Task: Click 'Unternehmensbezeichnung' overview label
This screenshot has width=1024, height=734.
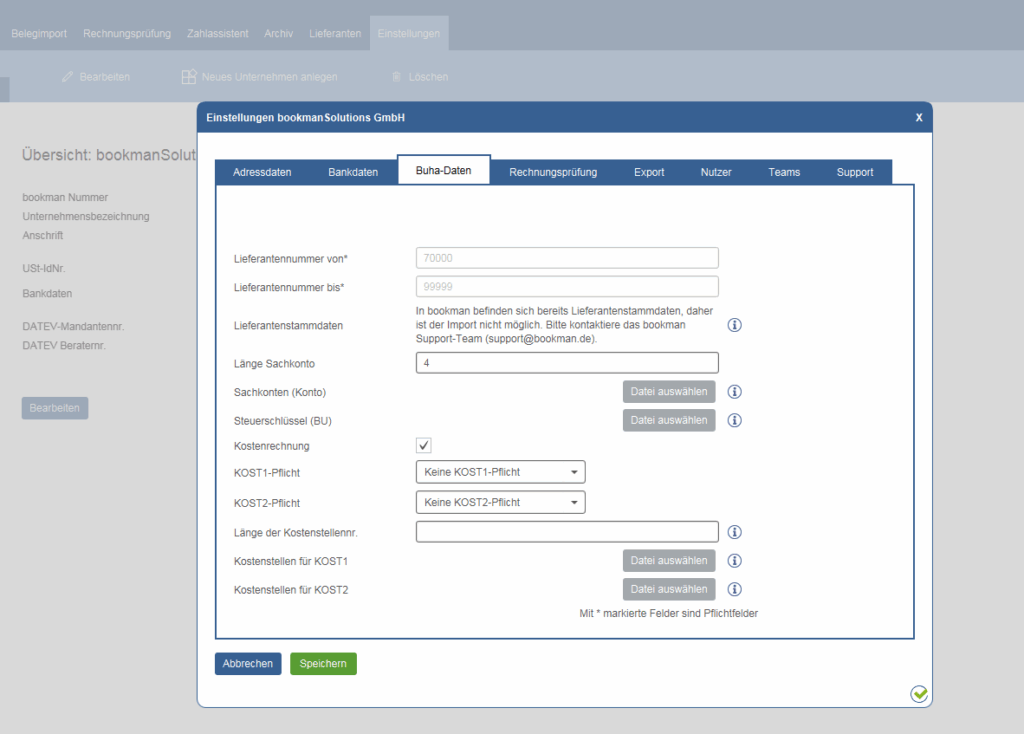Action: 86,216
